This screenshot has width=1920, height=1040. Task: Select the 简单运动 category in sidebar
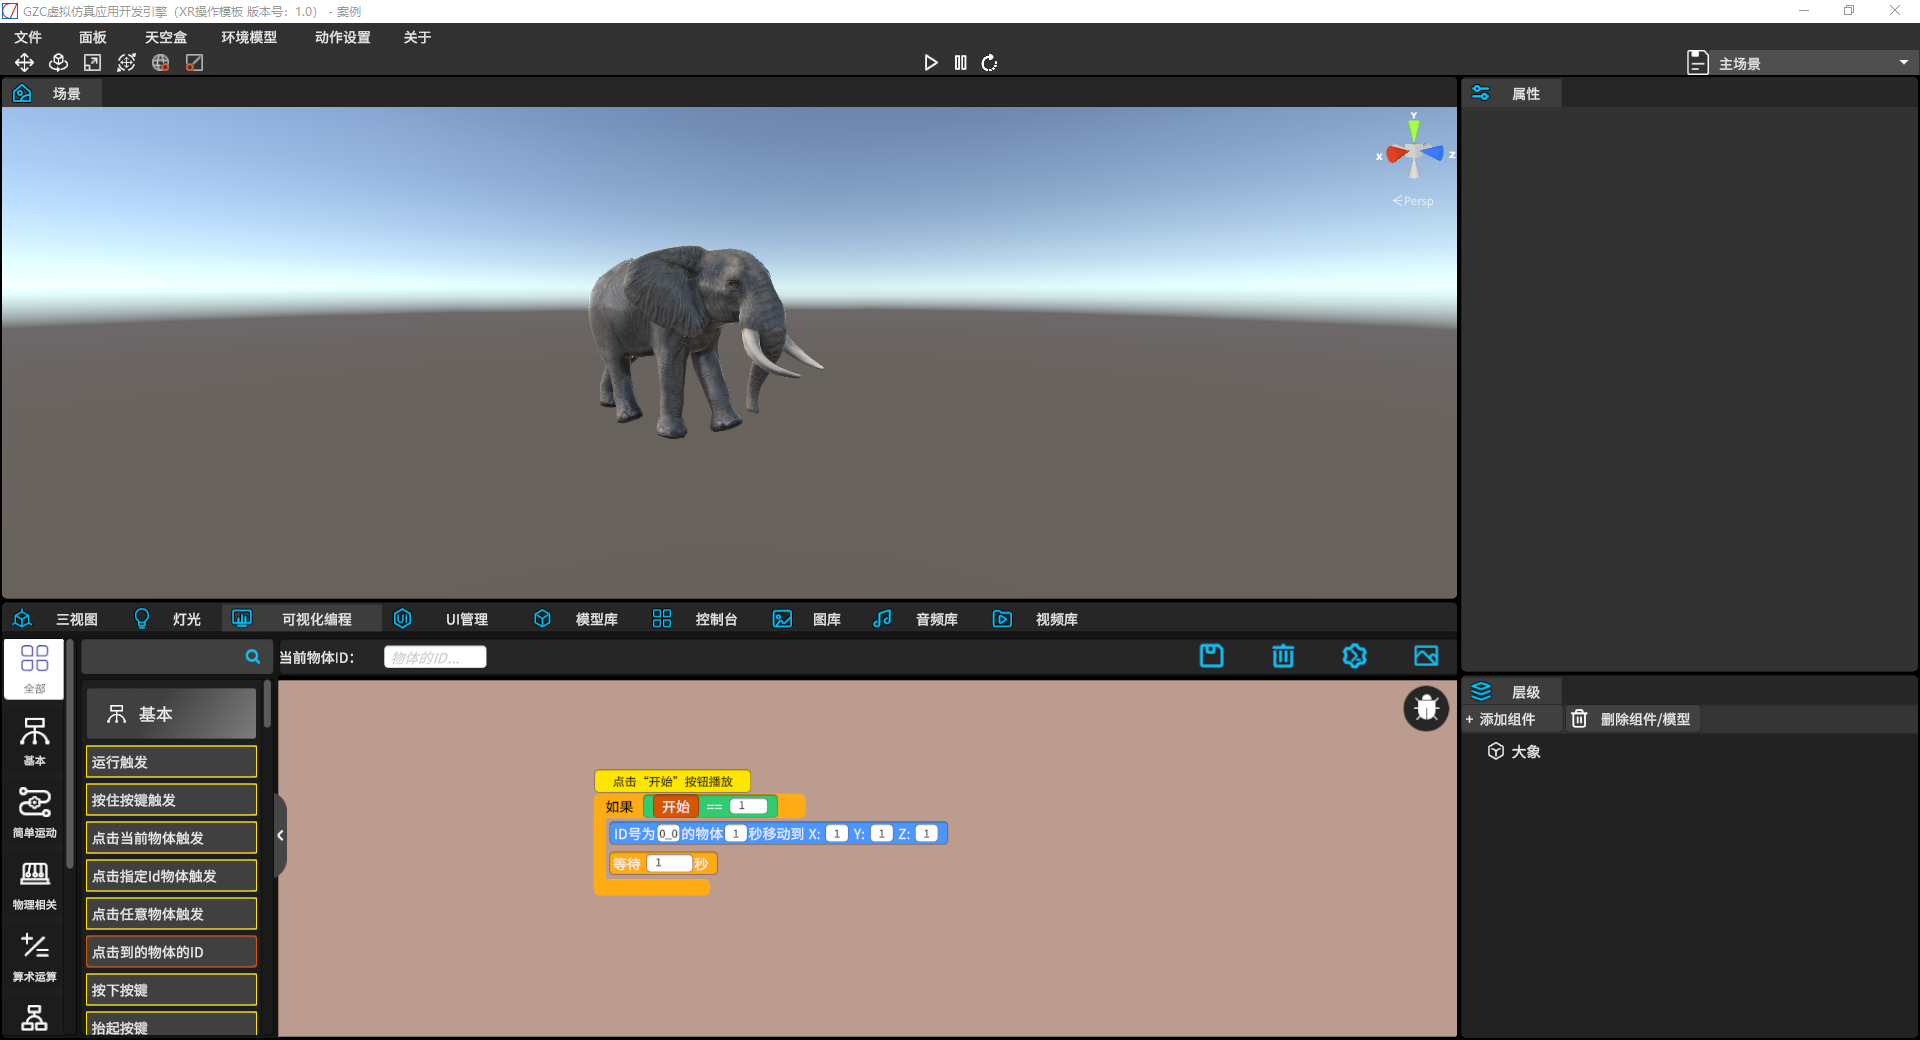pyautogui.click(x=34, y=811)
